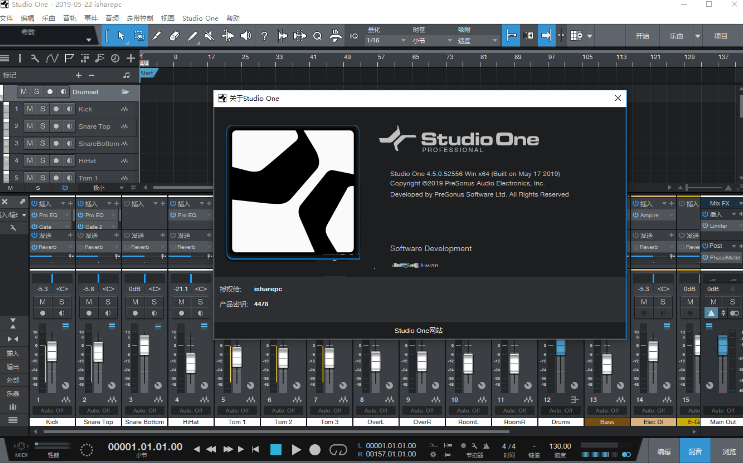Open the Quantize 1/16 dropdown
The height and width of the screenshot is (463, 743).
[383, 41]
